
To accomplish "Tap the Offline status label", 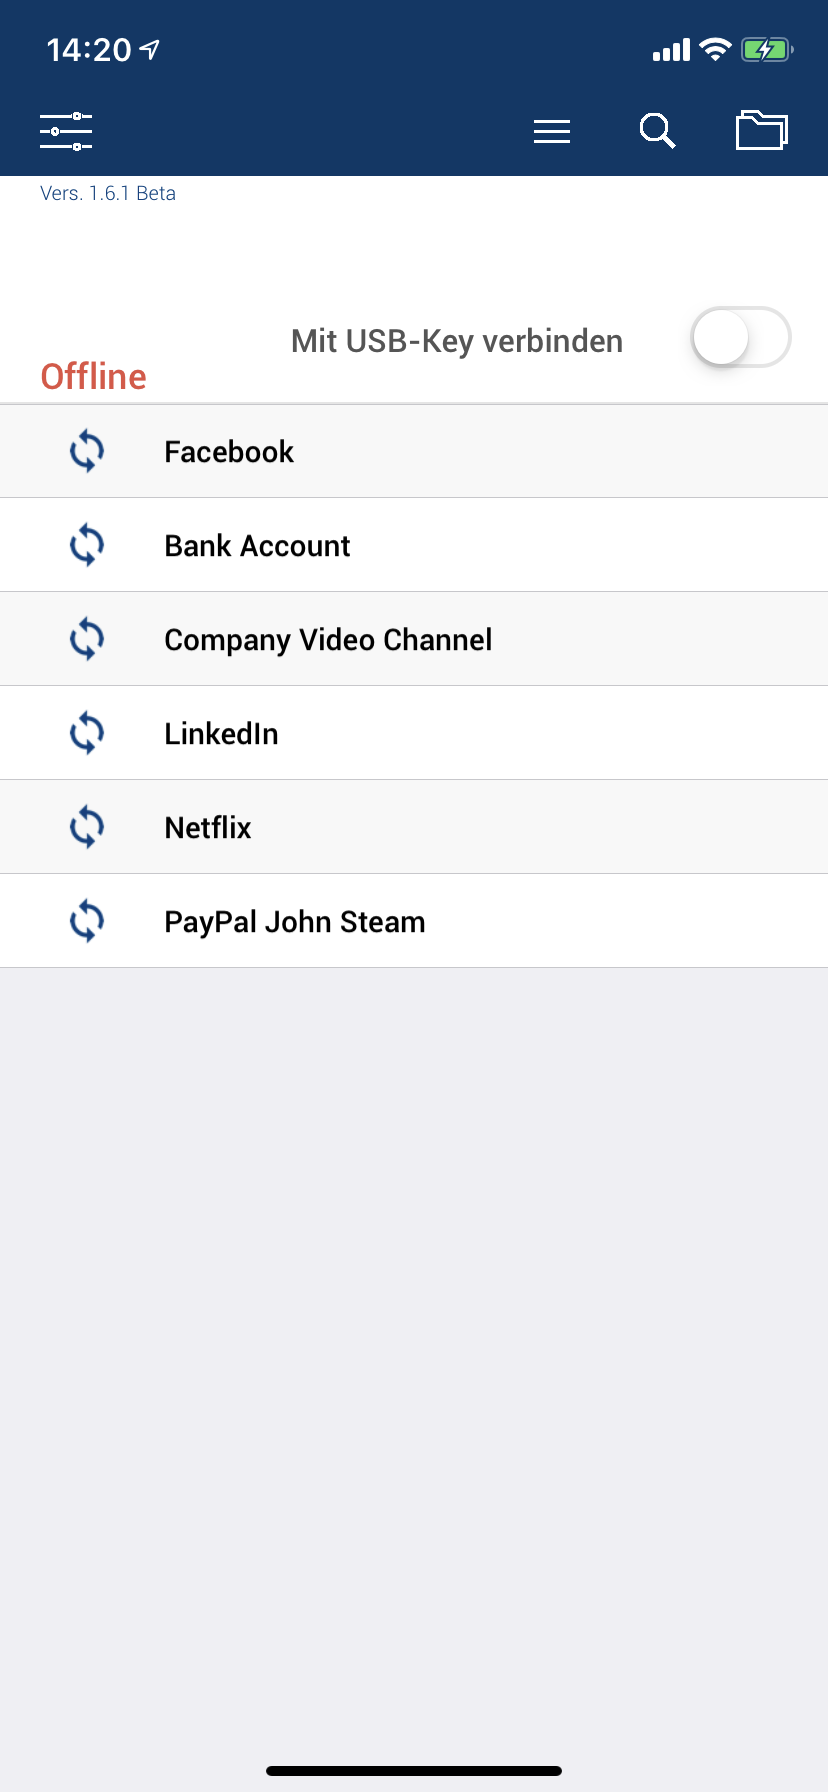I will (x=93, y=377).
